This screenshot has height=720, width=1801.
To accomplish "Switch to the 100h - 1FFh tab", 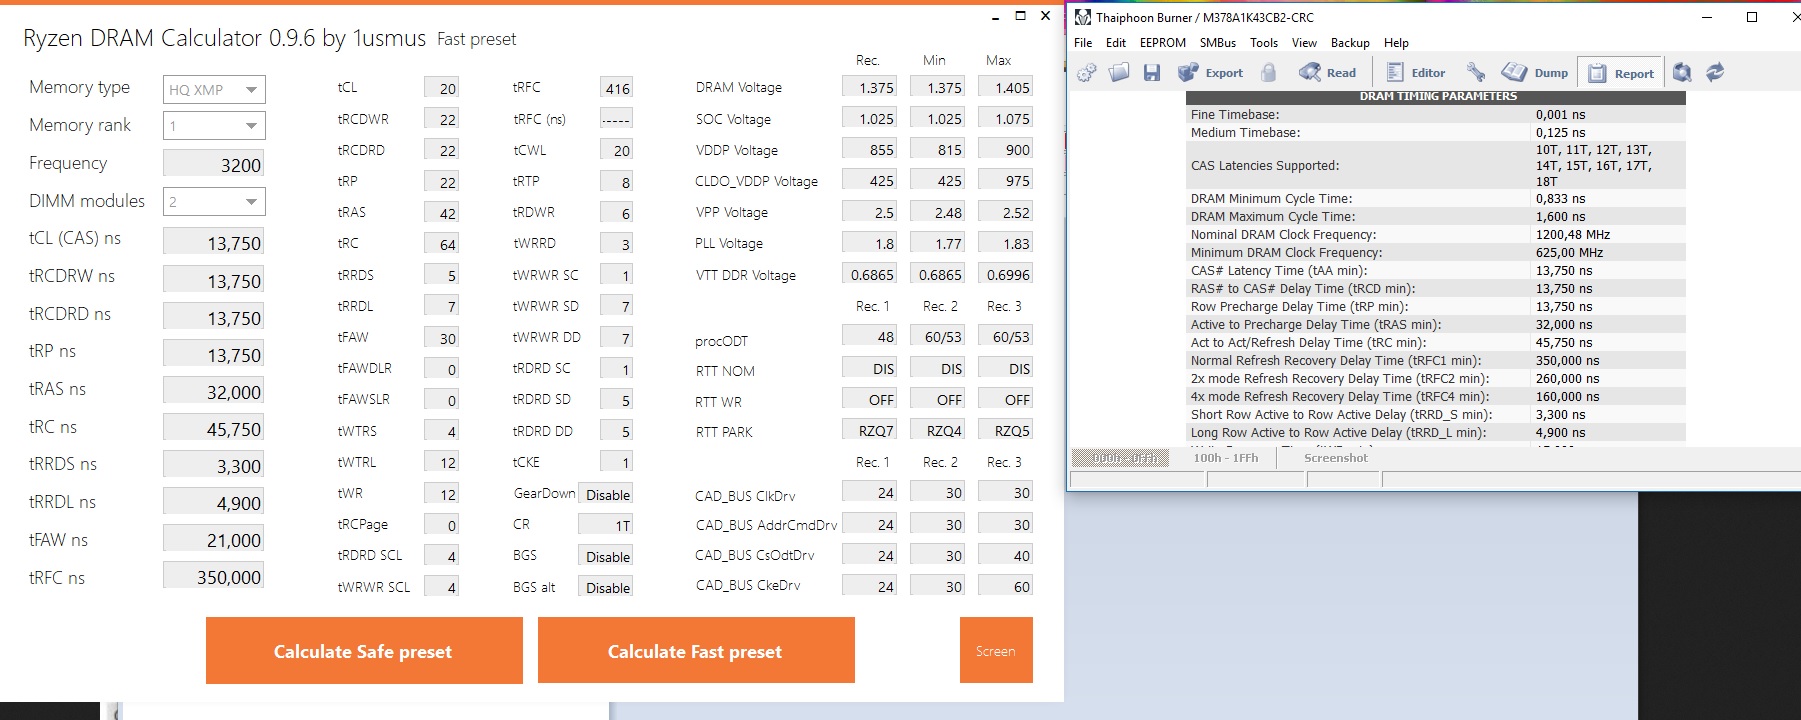I will [x=1225, y=458].
